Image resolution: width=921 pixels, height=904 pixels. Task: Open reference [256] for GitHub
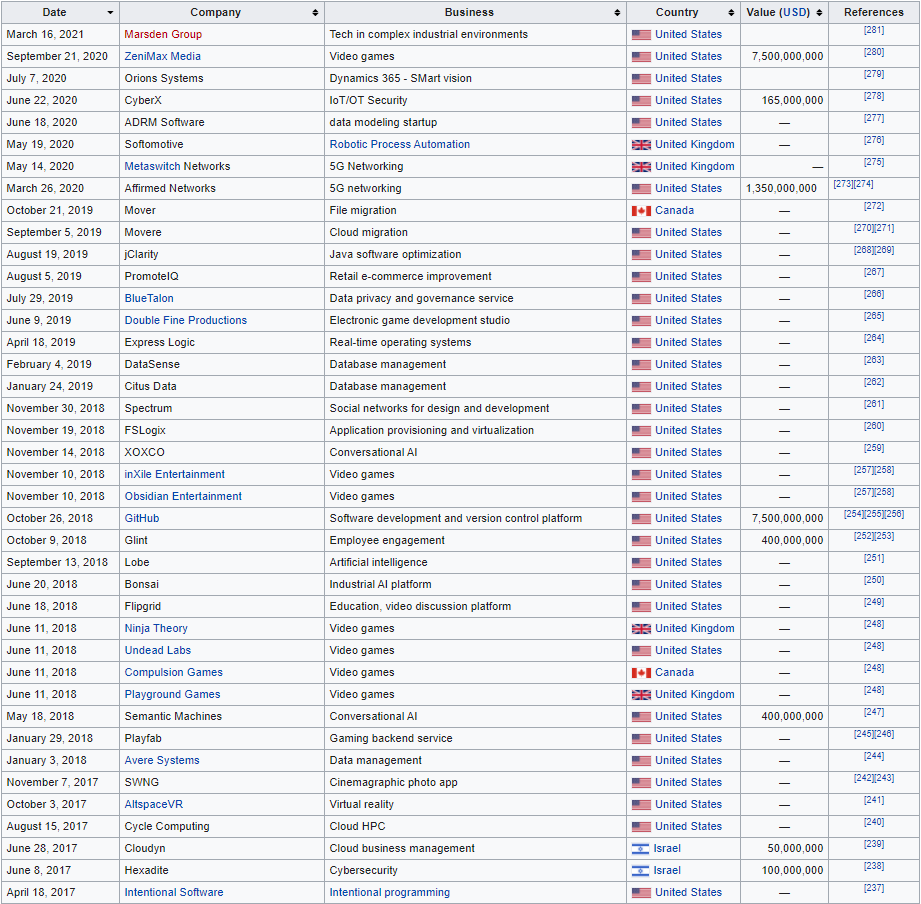pos(895,514)
